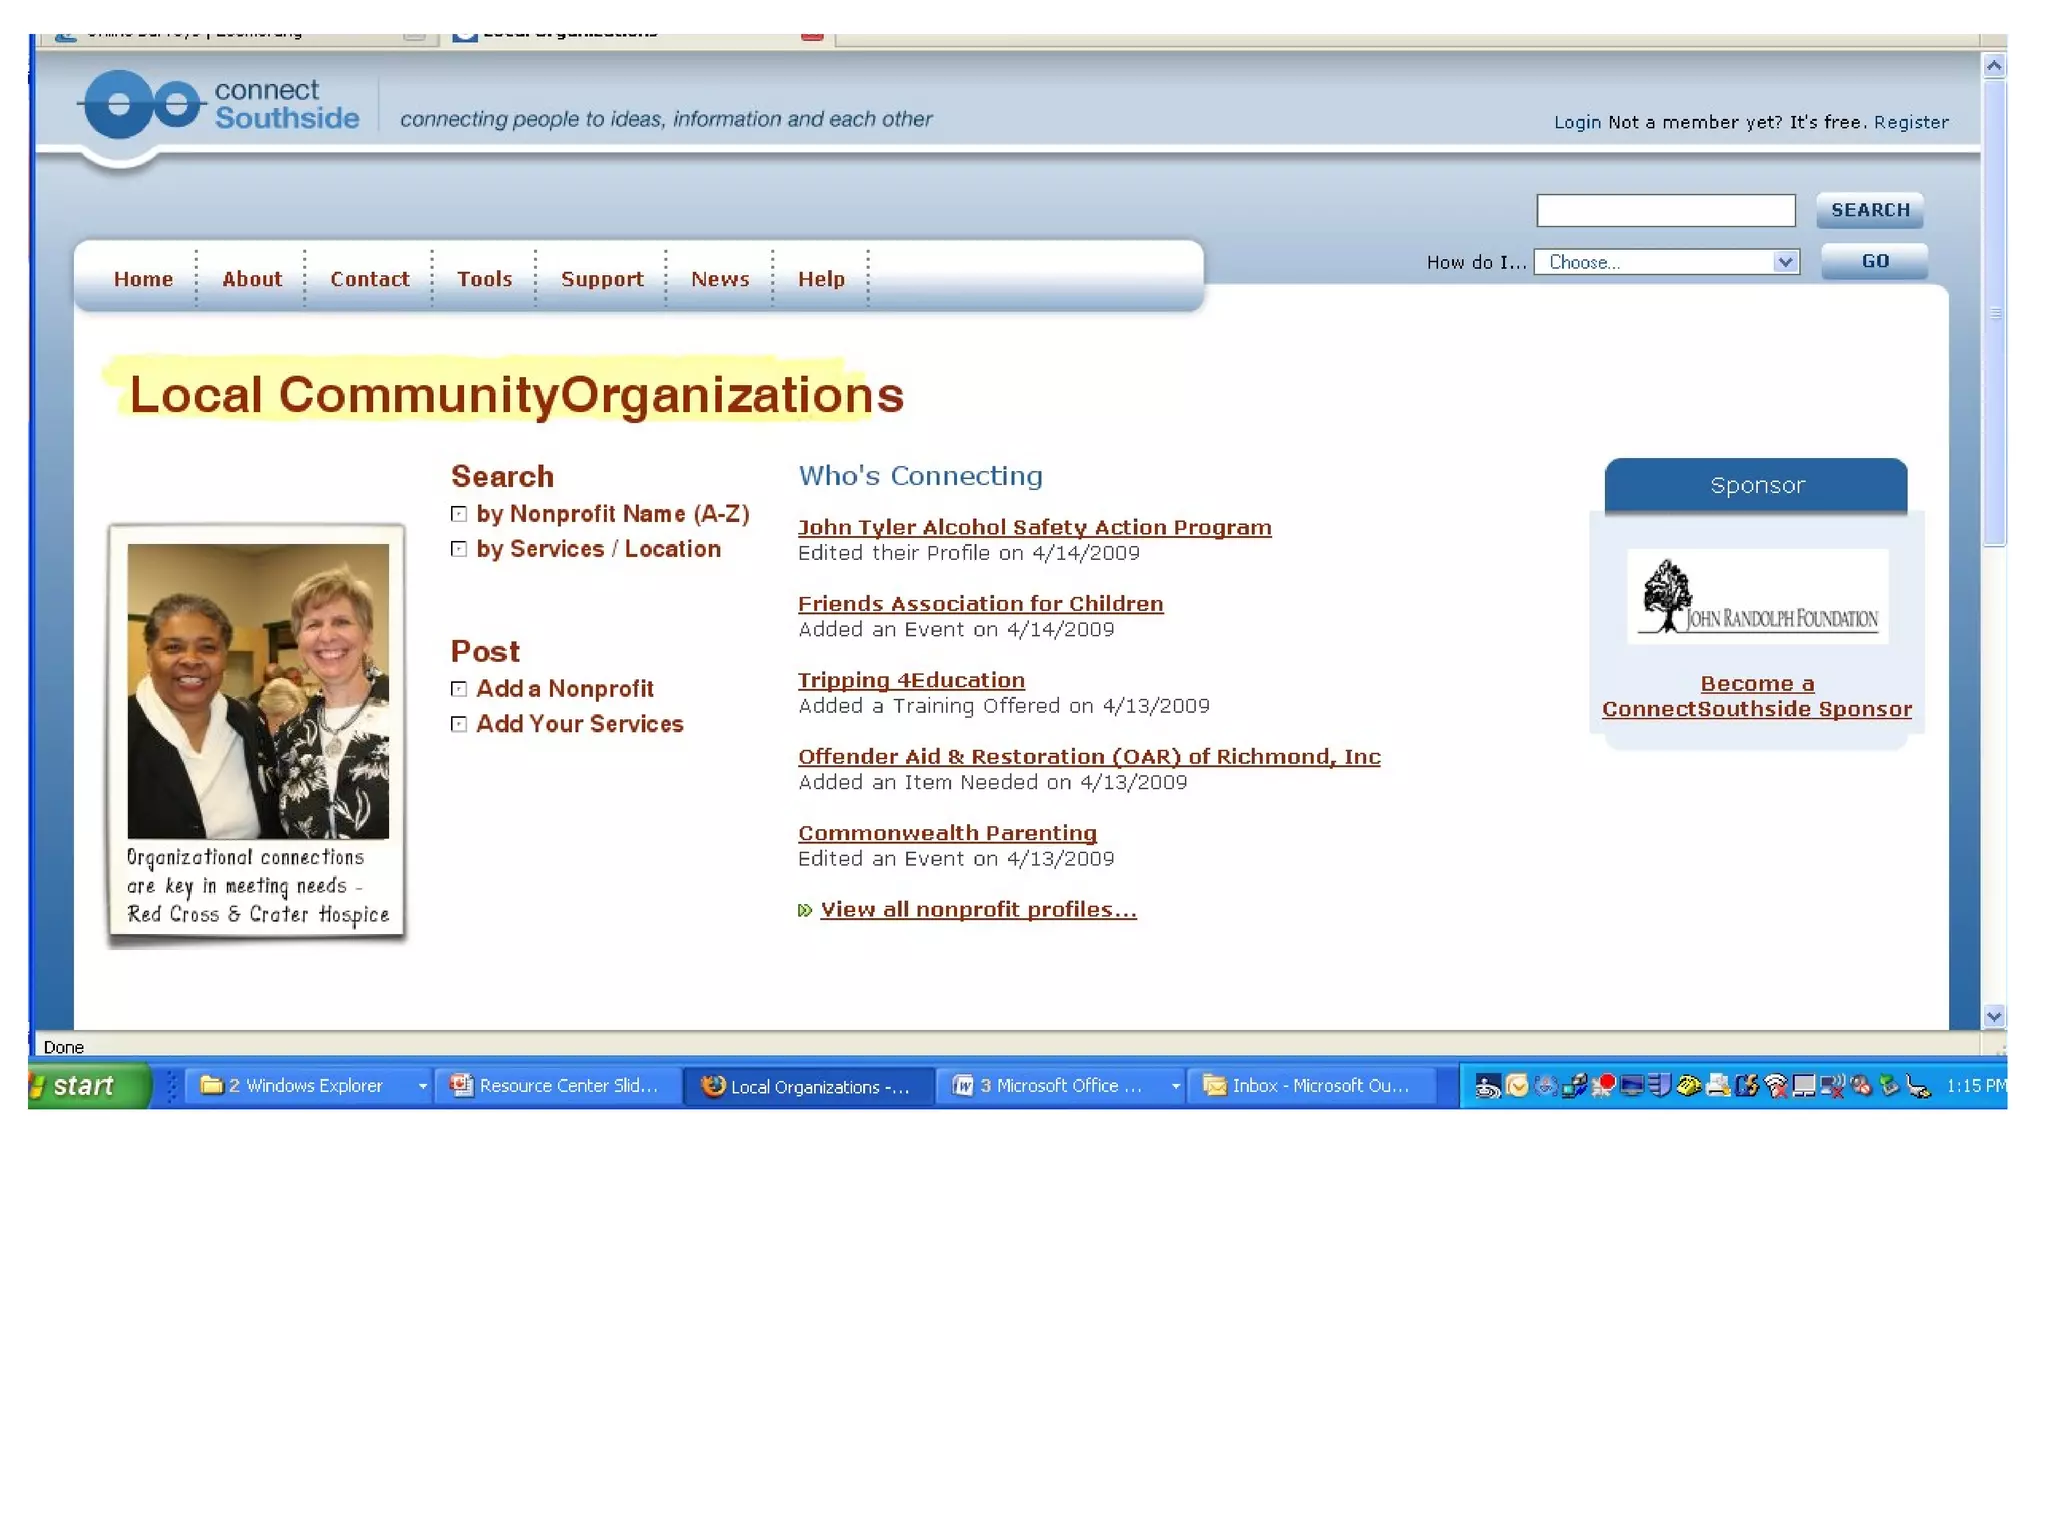The width and height of the screenshot is (2048, 1536).
Task: Select the Support navigation menu item
Action: point(602,279)
